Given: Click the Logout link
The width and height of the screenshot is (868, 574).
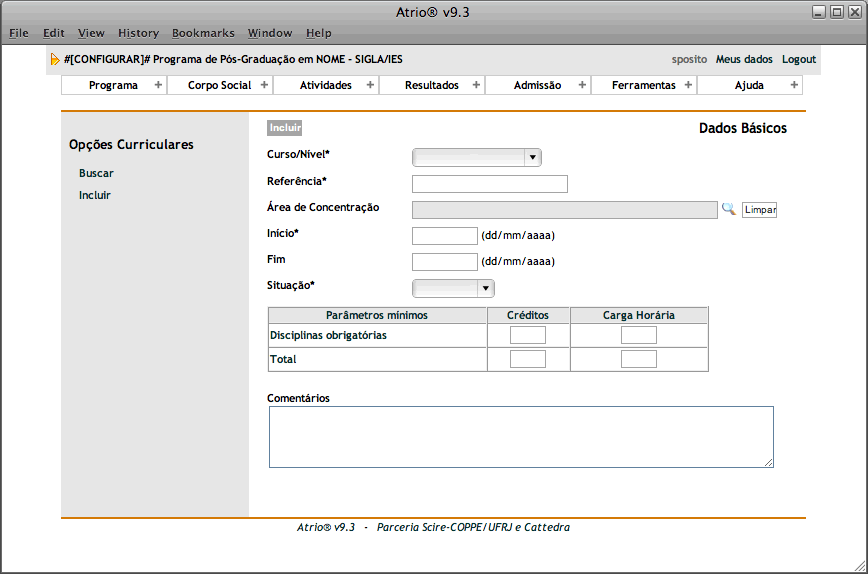Looking at the screenshot, I should pos(799,60).
